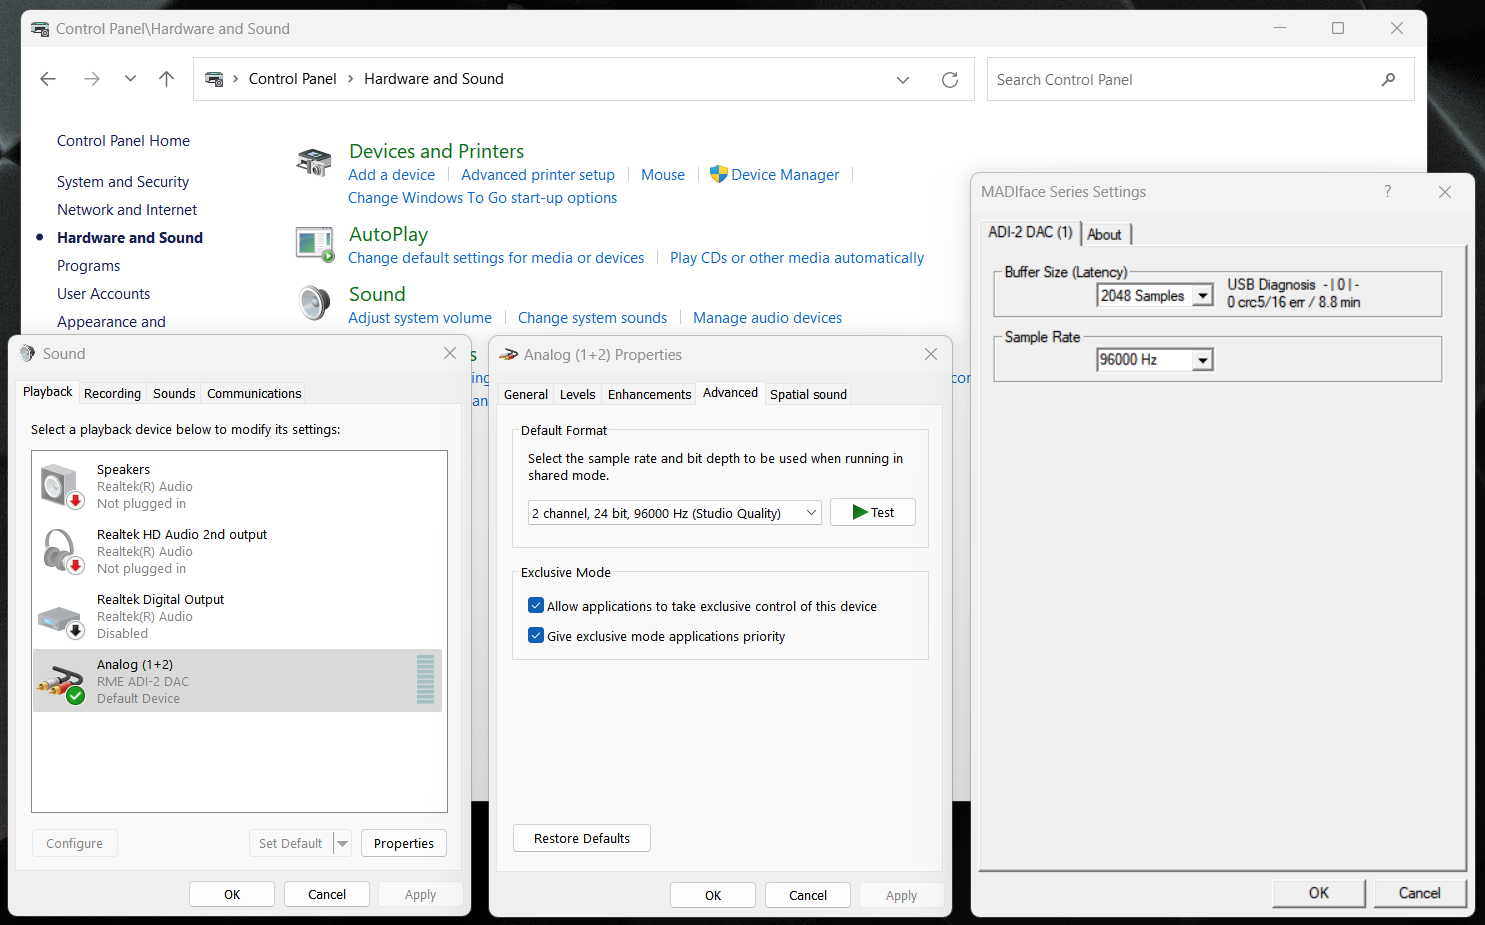Open the Levels tab in Properties
This screenshot has width=1485, height=925.
coord(577,395)
